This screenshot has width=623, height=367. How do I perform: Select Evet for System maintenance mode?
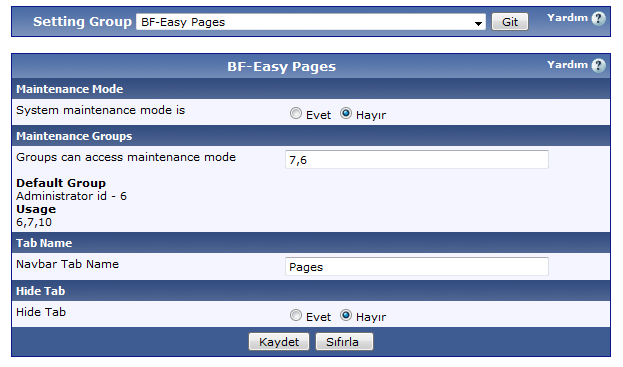(x=296, y=114)
